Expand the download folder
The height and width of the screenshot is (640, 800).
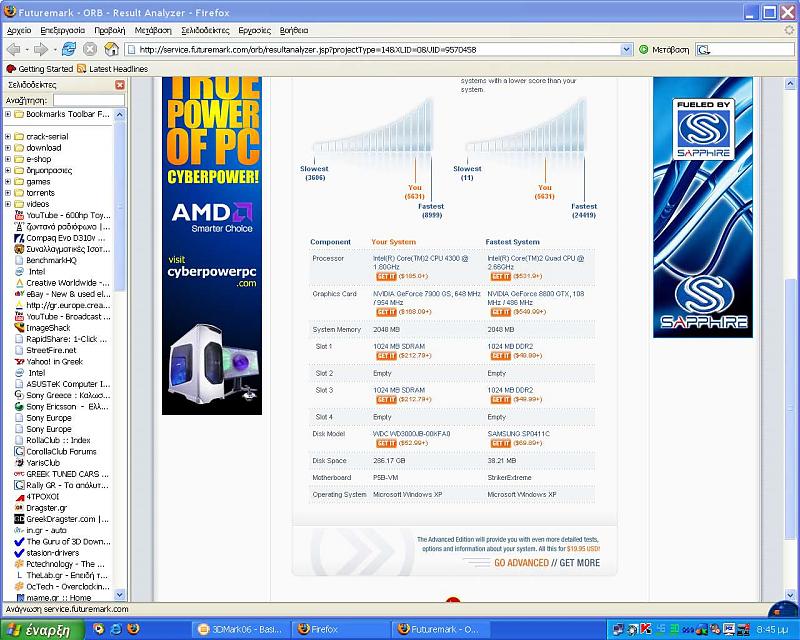point(8,147)
